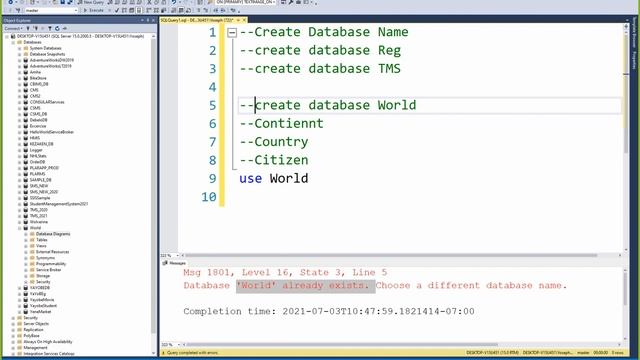Select the Views folder under World
640x360 pixels.
tap(41, 246)
